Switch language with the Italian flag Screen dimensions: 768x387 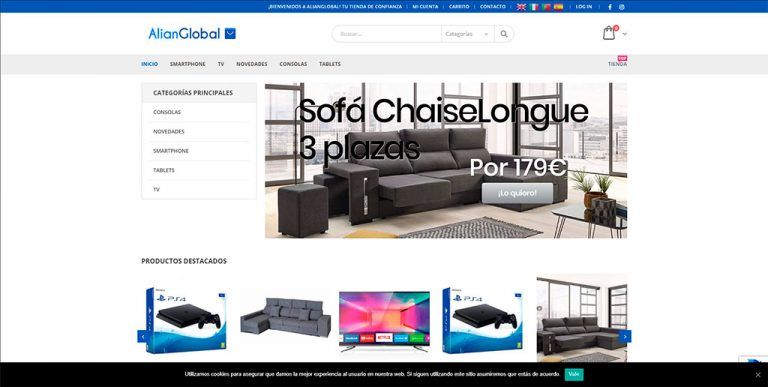click(534, 7)
